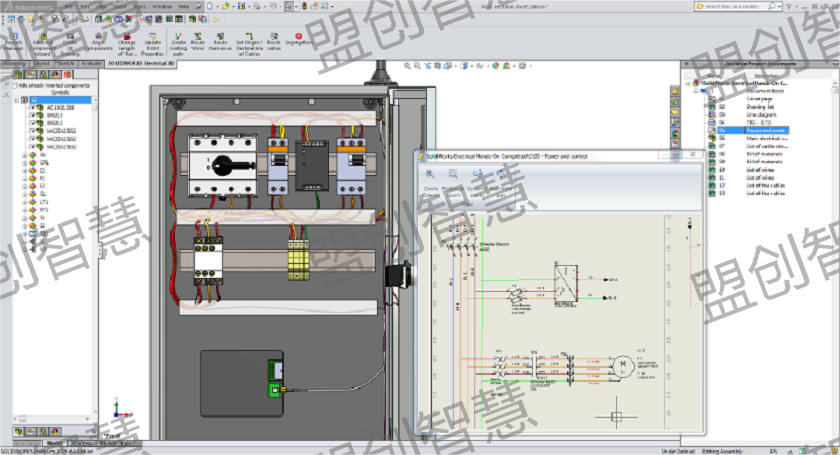
Task: Launch the Electrical Component Wizard
Action: click(x=42, y=44)
